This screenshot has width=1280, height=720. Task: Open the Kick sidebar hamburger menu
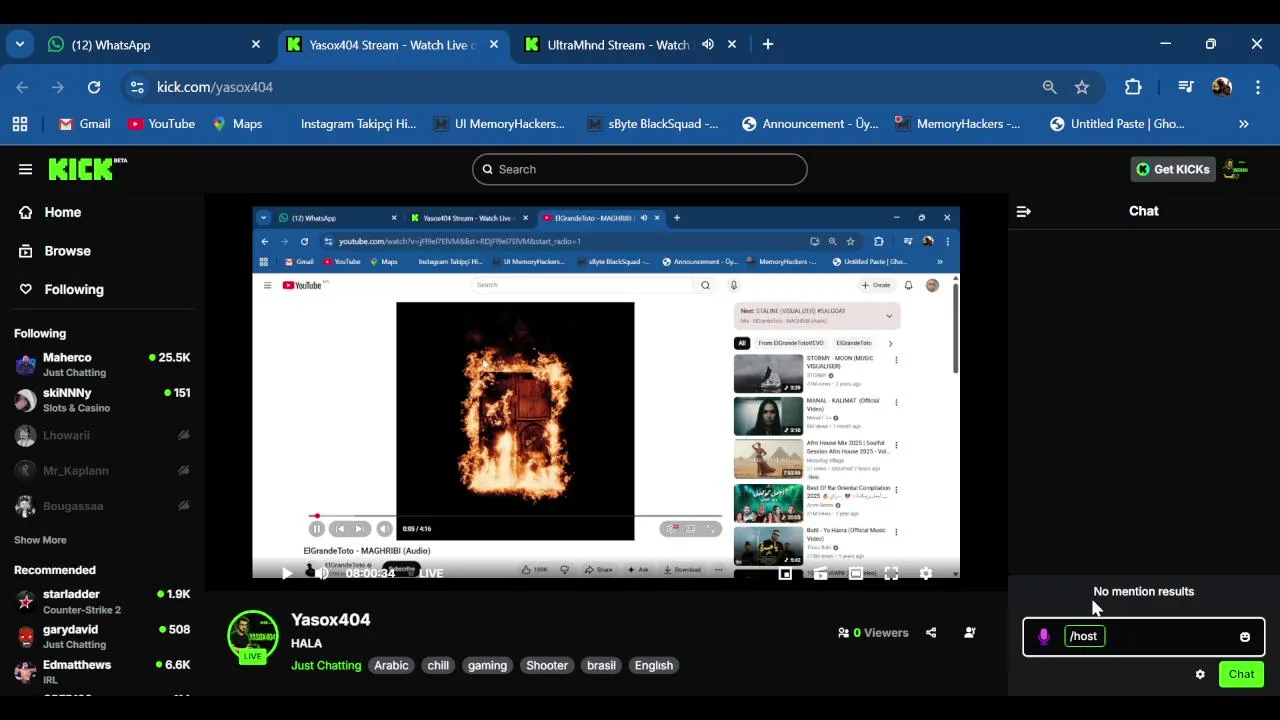tap(25, 169)
